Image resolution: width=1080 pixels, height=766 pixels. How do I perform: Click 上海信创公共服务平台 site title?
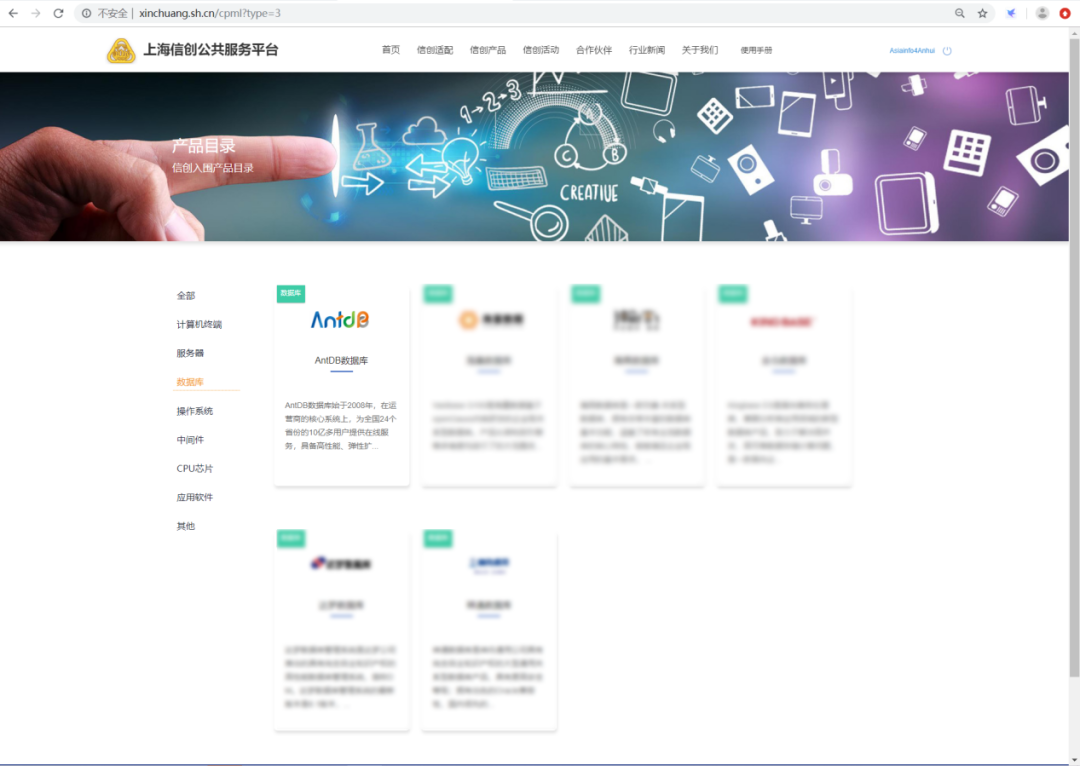[211, 50]
